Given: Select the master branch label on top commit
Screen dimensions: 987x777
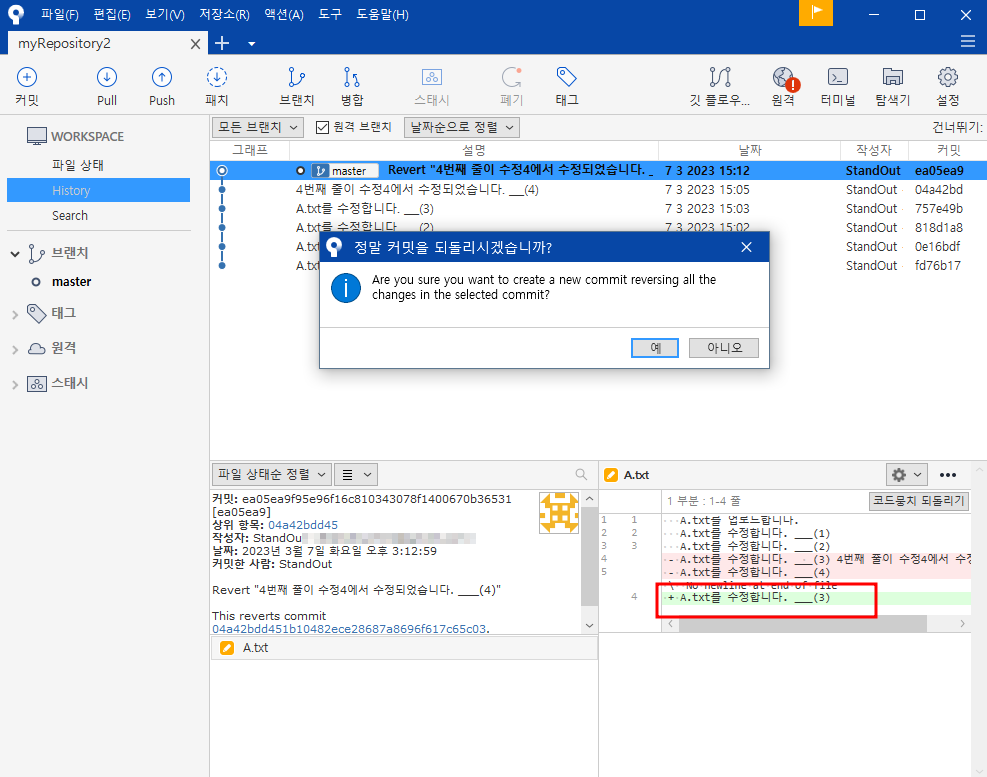Looking at the screenshot, I should point(345,171).
